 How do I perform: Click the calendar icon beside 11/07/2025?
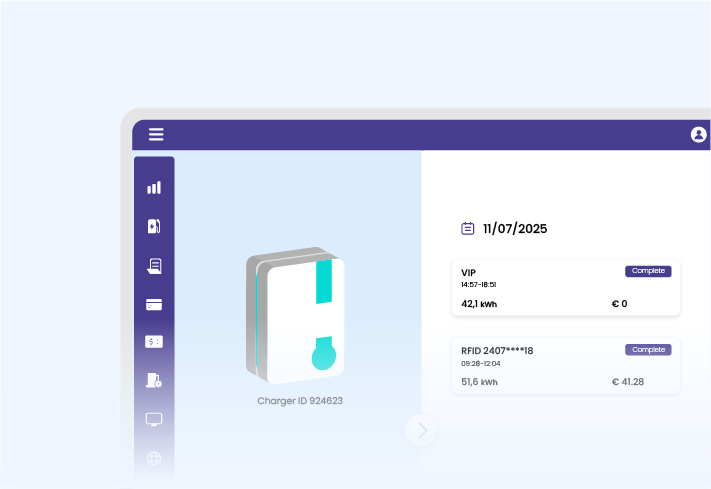tap(468, 228)
